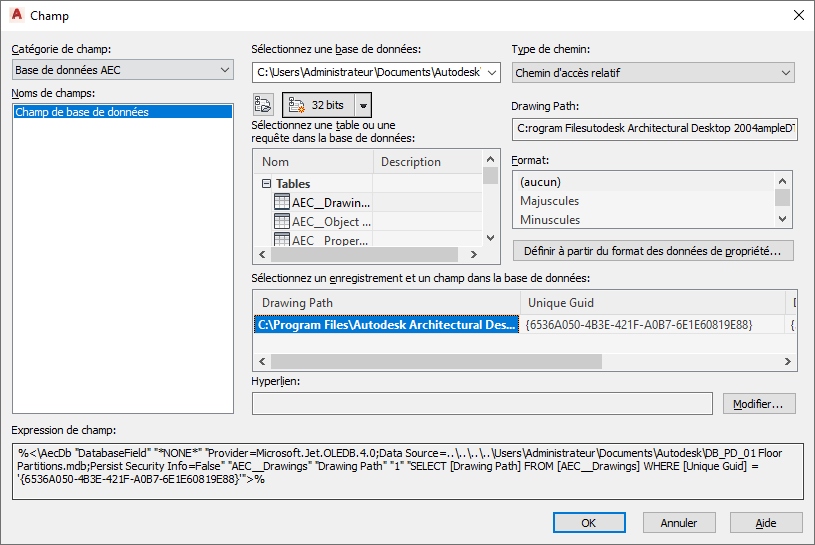Screen dimensions: 815x545
Task: Choose Minuscules in Format list
Action: (643, 219)
